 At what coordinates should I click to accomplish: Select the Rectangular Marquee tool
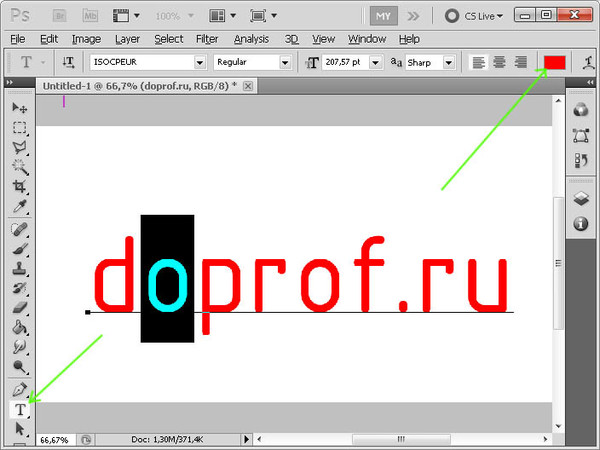pos(19,127)
